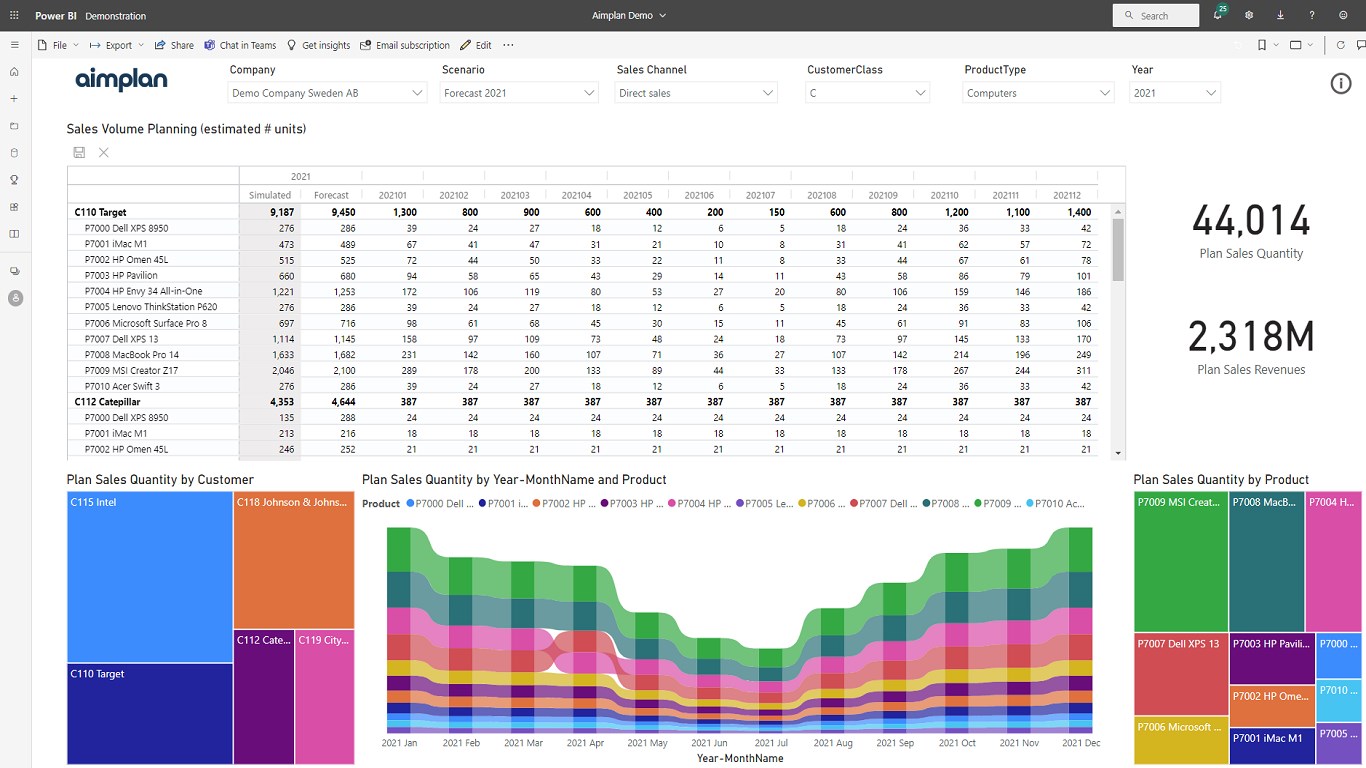Open the Company dropdown
Screen dimensions: 1366x768
point(328,93)
